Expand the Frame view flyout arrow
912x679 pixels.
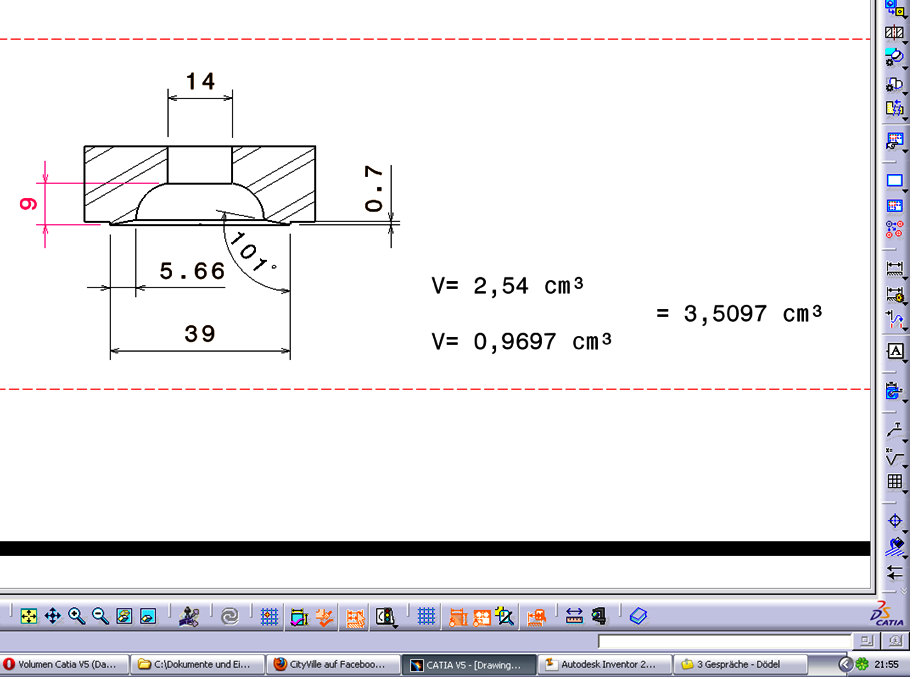point(906,189)
